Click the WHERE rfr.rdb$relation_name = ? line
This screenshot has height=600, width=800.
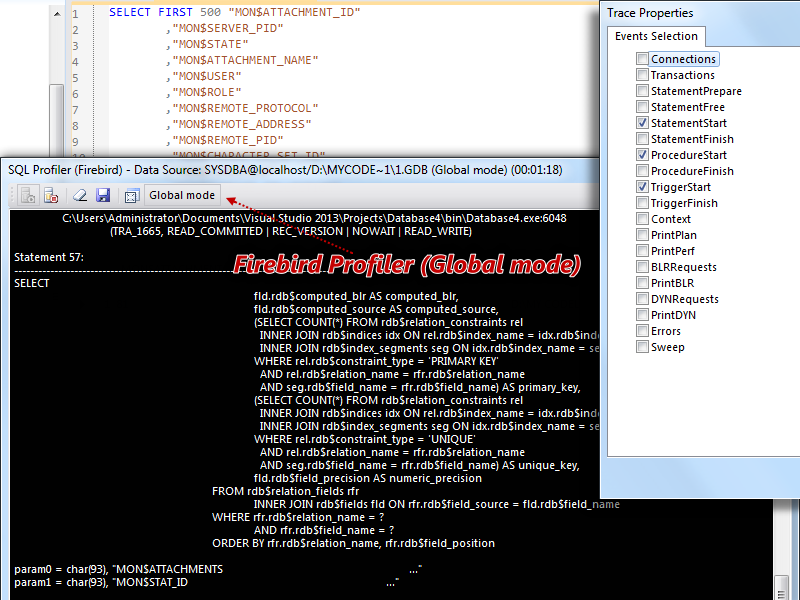tap(298, 517)
